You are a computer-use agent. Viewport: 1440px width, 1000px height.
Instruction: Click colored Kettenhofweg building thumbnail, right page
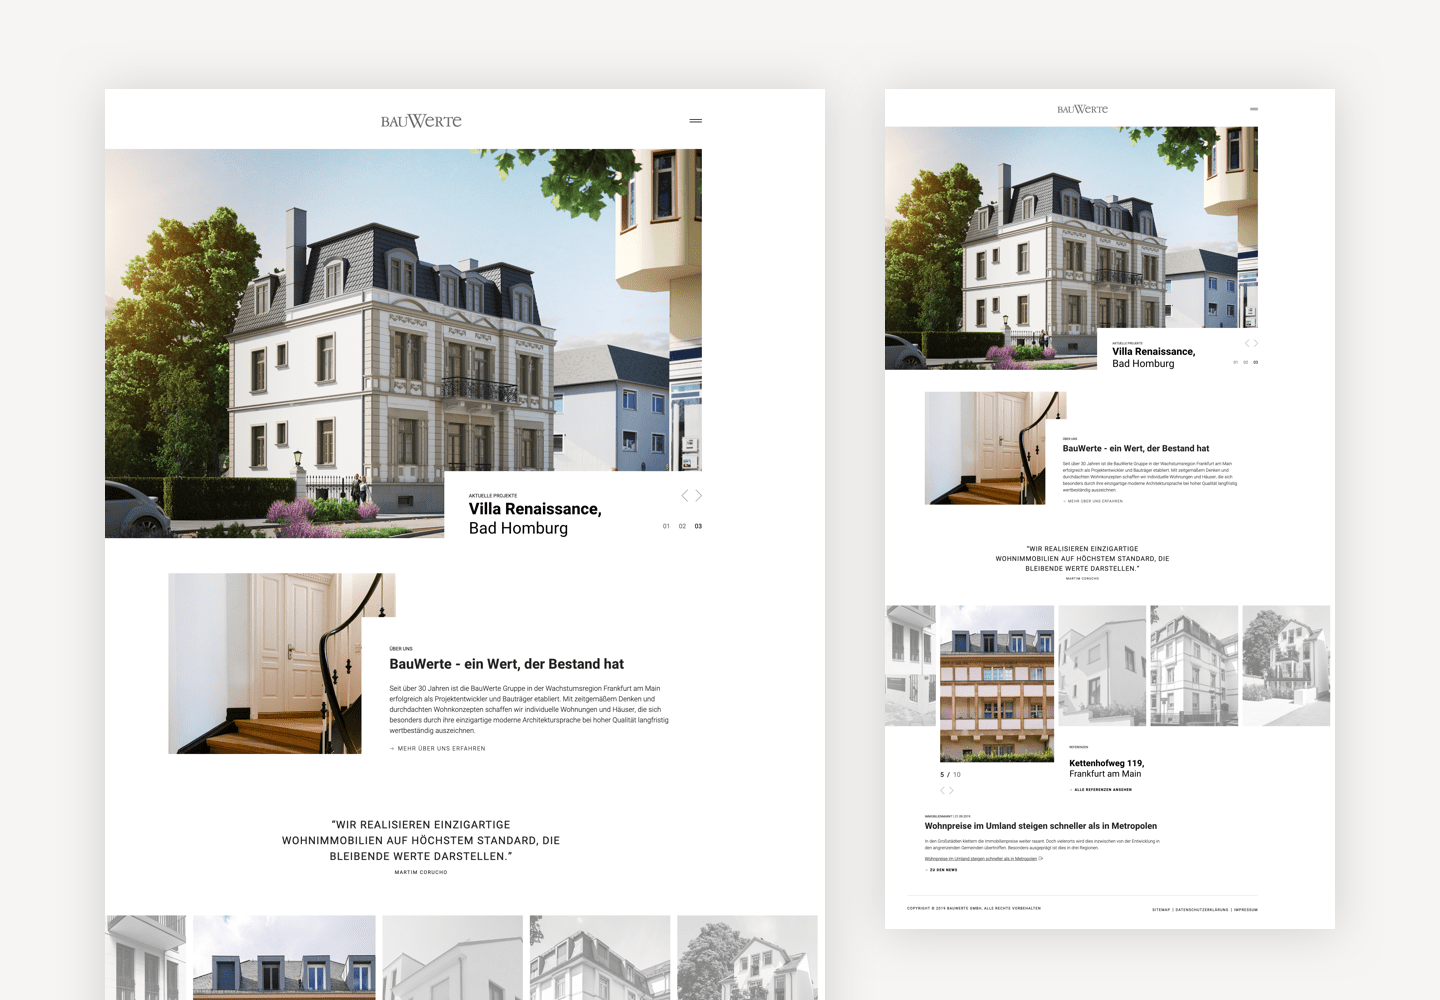click(997, 683)
